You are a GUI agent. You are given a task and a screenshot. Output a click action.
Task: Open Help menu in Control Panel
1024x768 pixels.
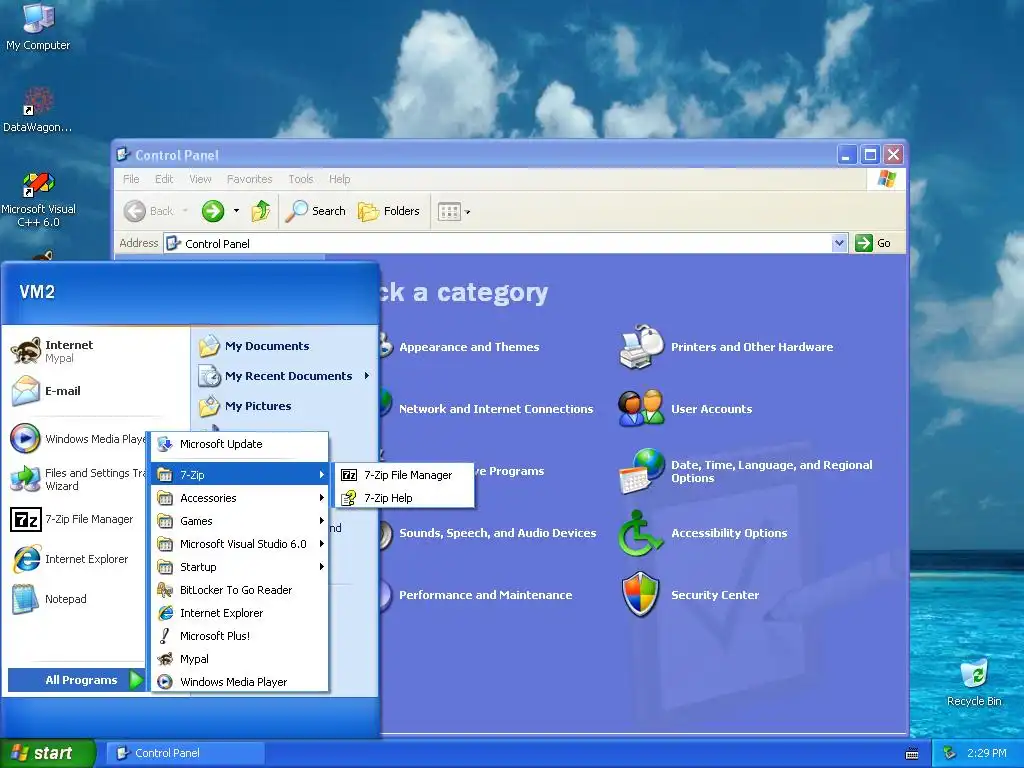point(339,179)
